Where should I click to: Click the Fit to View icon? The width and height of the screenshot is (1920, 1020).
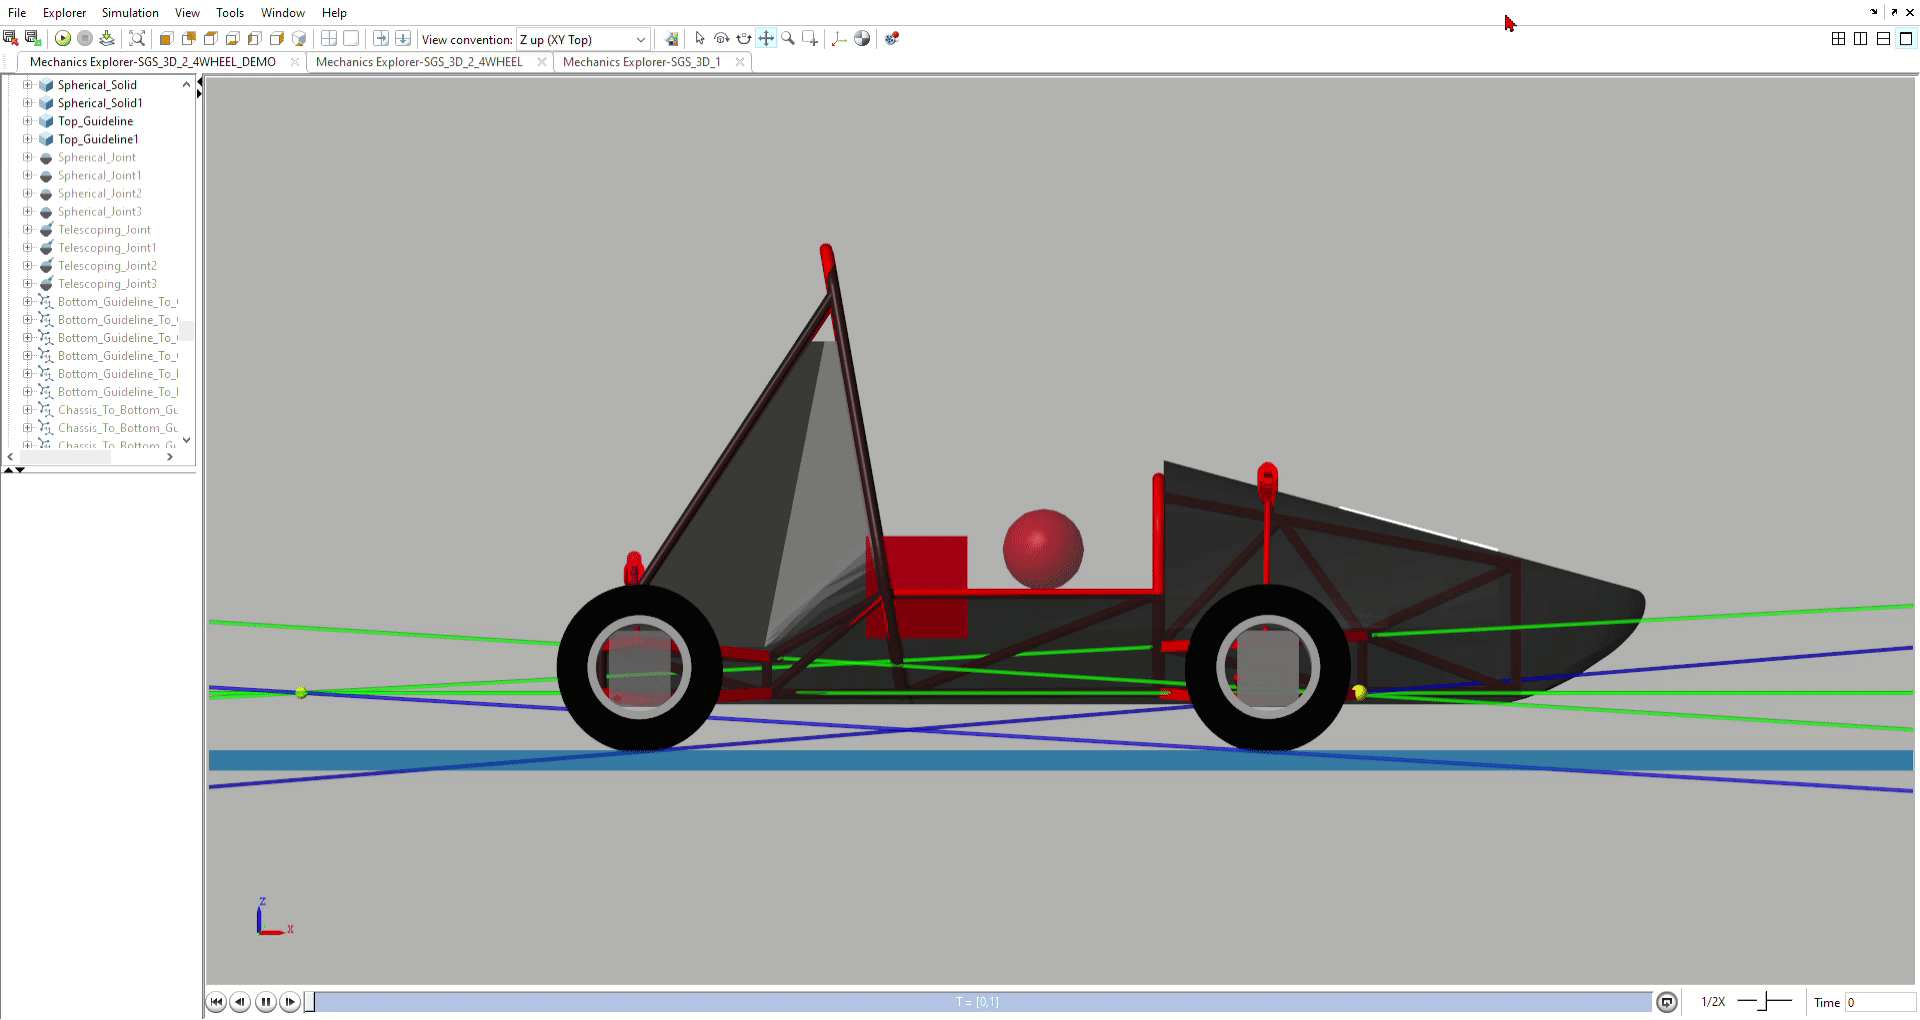coord(137,39)
